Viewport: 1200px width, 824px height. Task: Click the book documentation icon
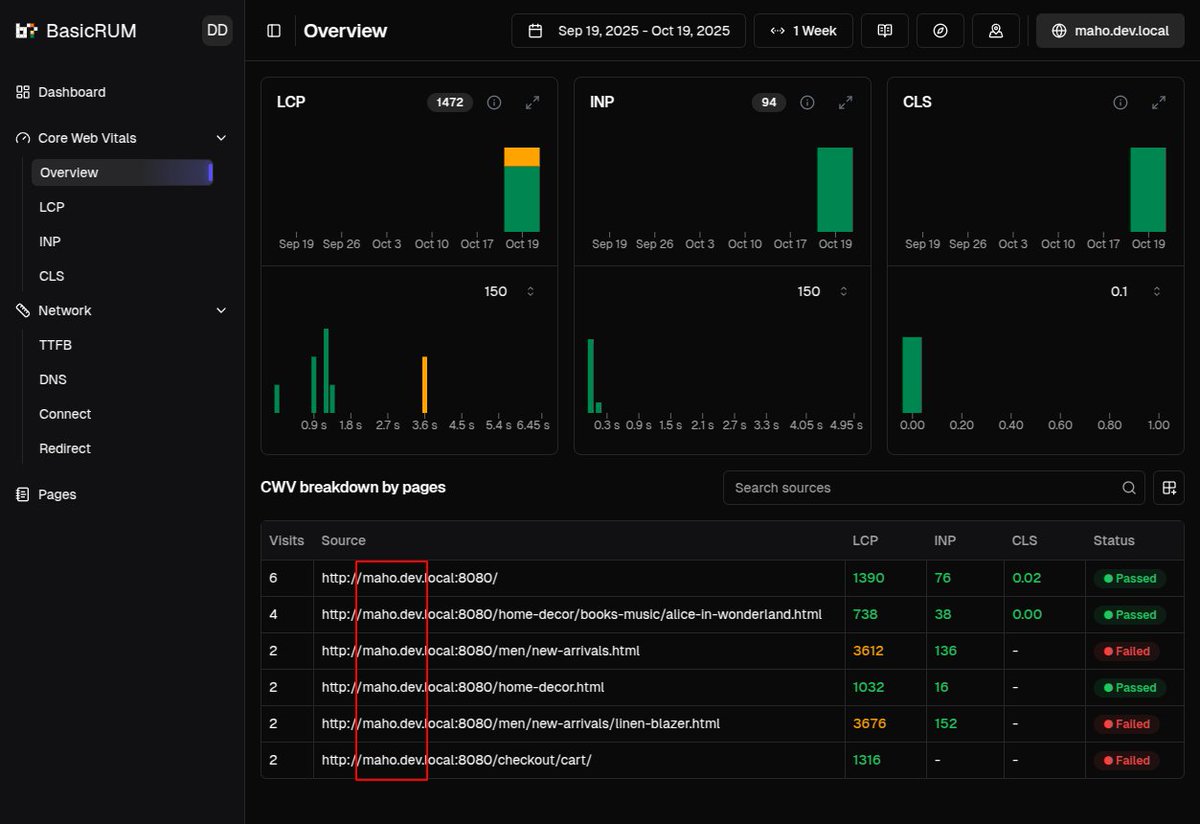(884, 31)
